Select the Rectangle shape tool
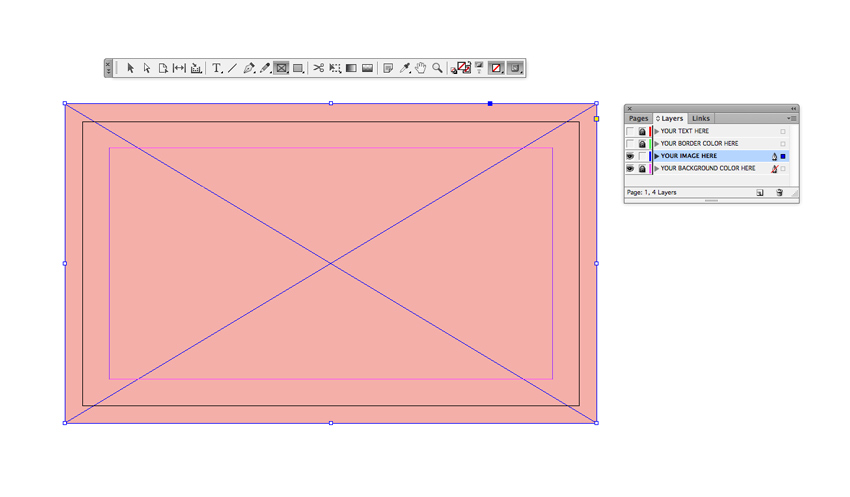The image size is (850, 497). point(298,68)
